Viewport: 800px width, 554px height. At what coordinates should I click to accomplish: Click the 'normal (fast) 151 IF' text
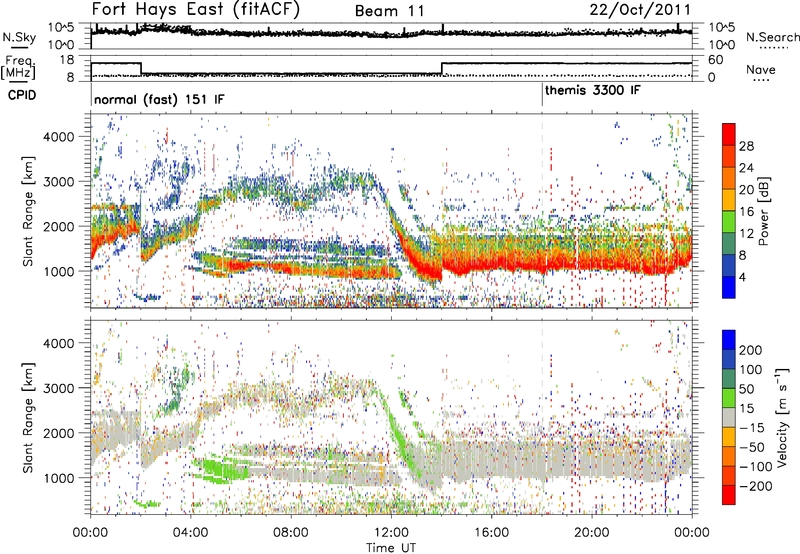point(159,99)
